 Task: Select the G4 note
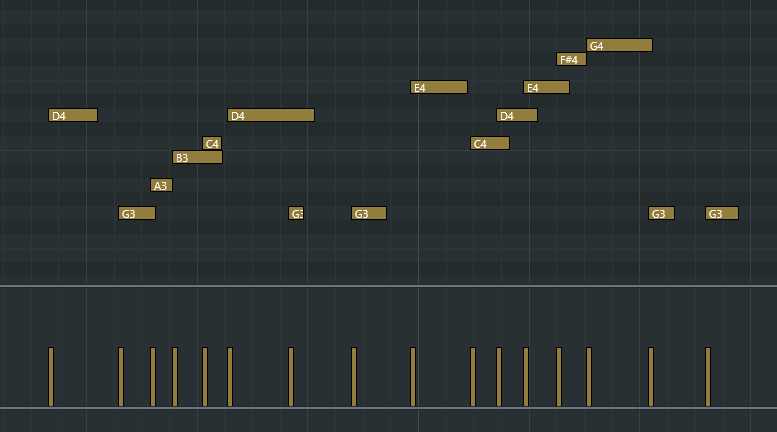click(x=619, y=45)
